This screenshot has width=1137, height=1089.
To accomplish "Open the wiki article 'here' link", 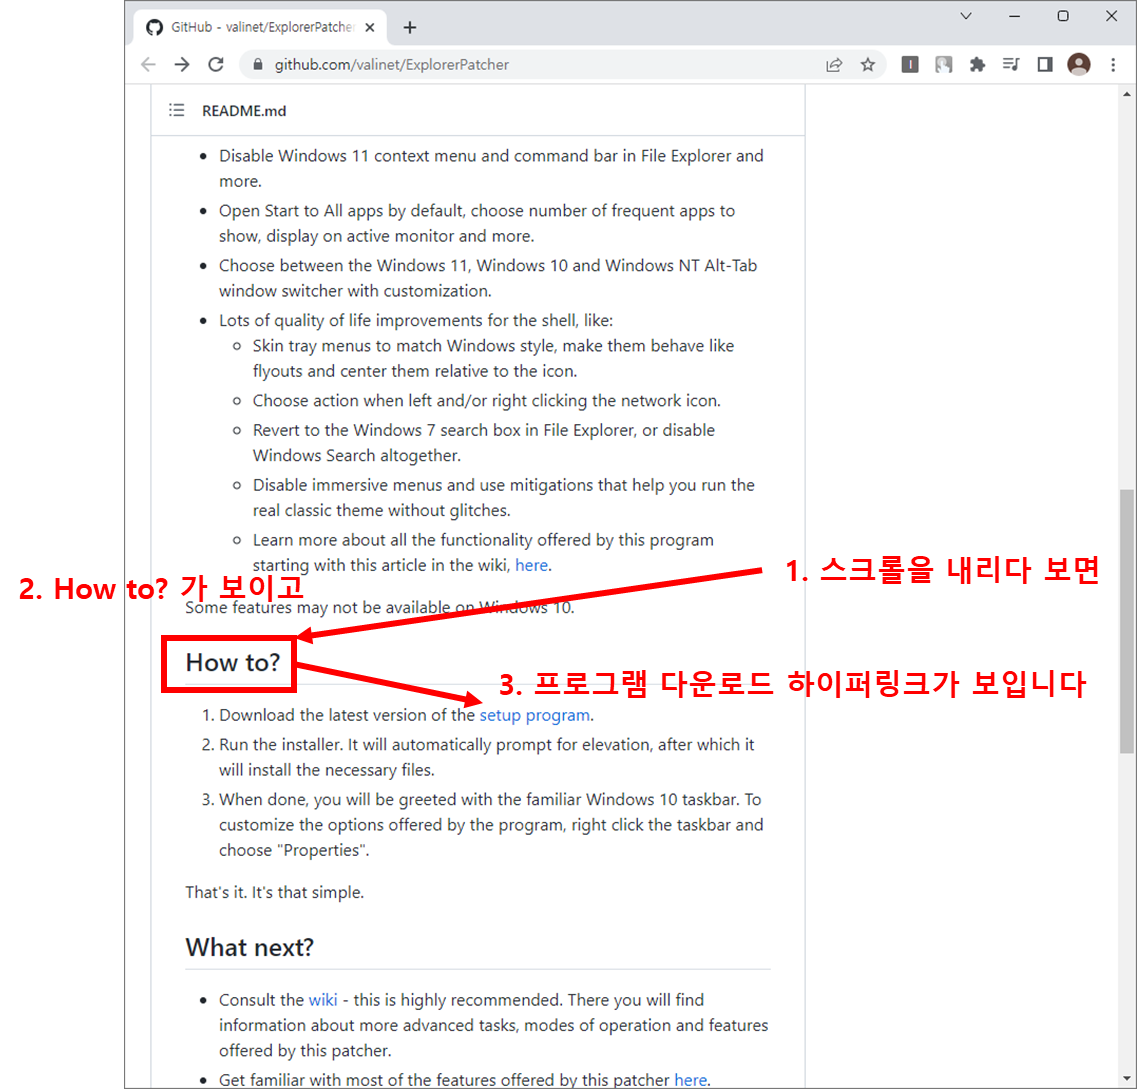I will (x=532, y=566).
